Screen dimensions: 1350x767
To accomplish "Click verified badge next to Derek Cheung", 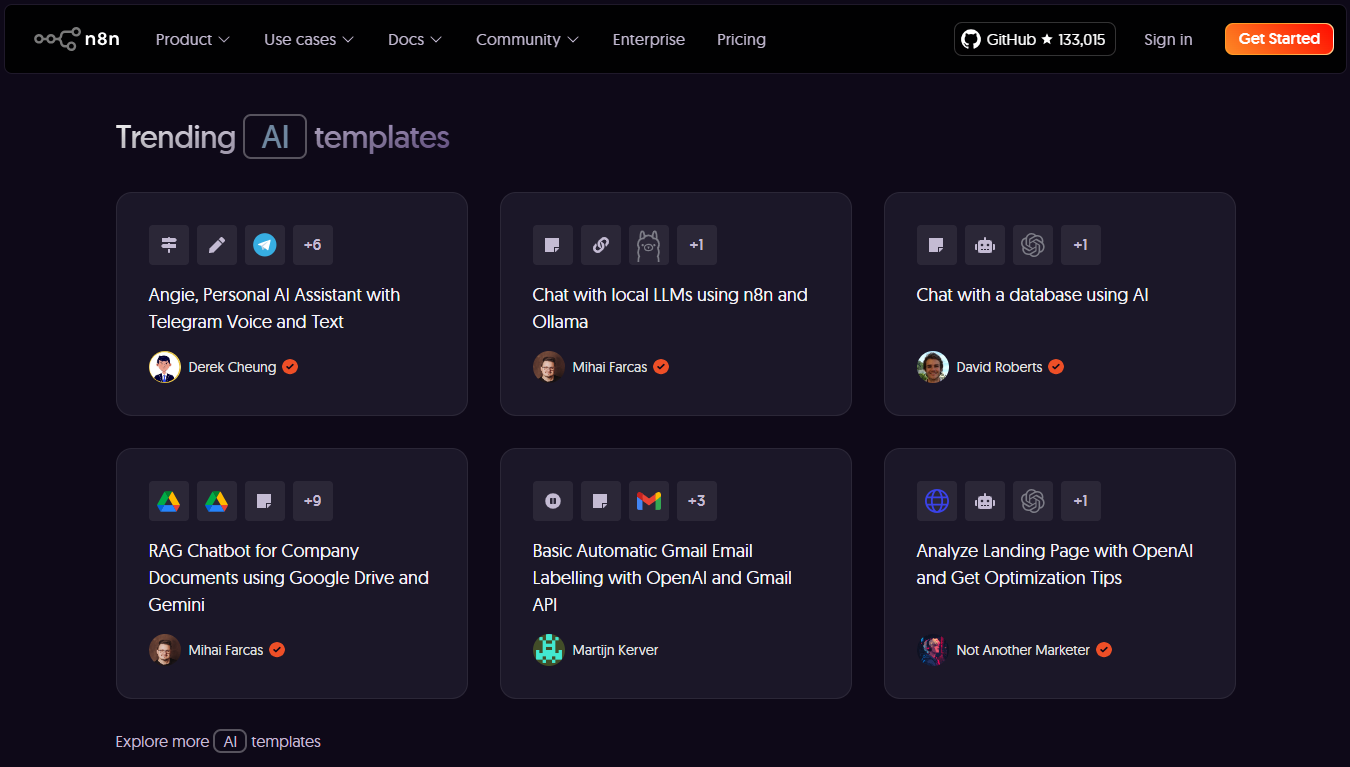I will tap(290, 367).
